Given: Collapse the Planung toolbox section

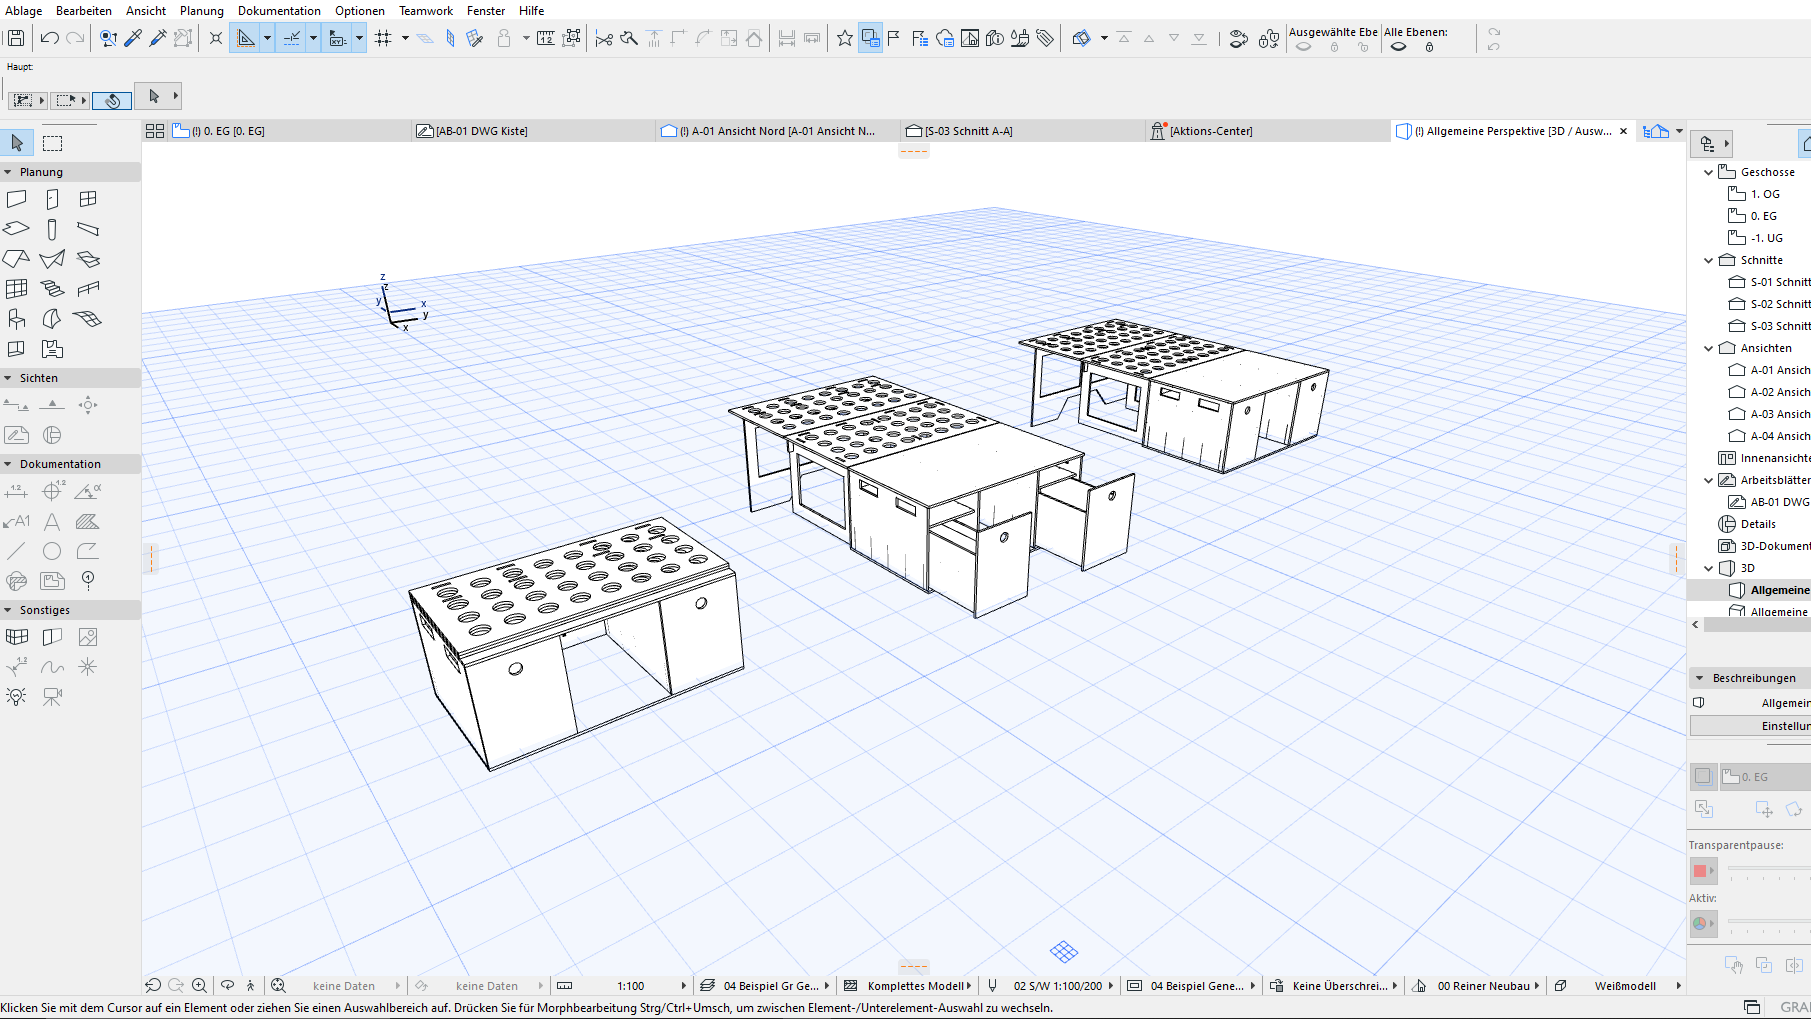Looking at the screenshot, I should pos(8,172).
